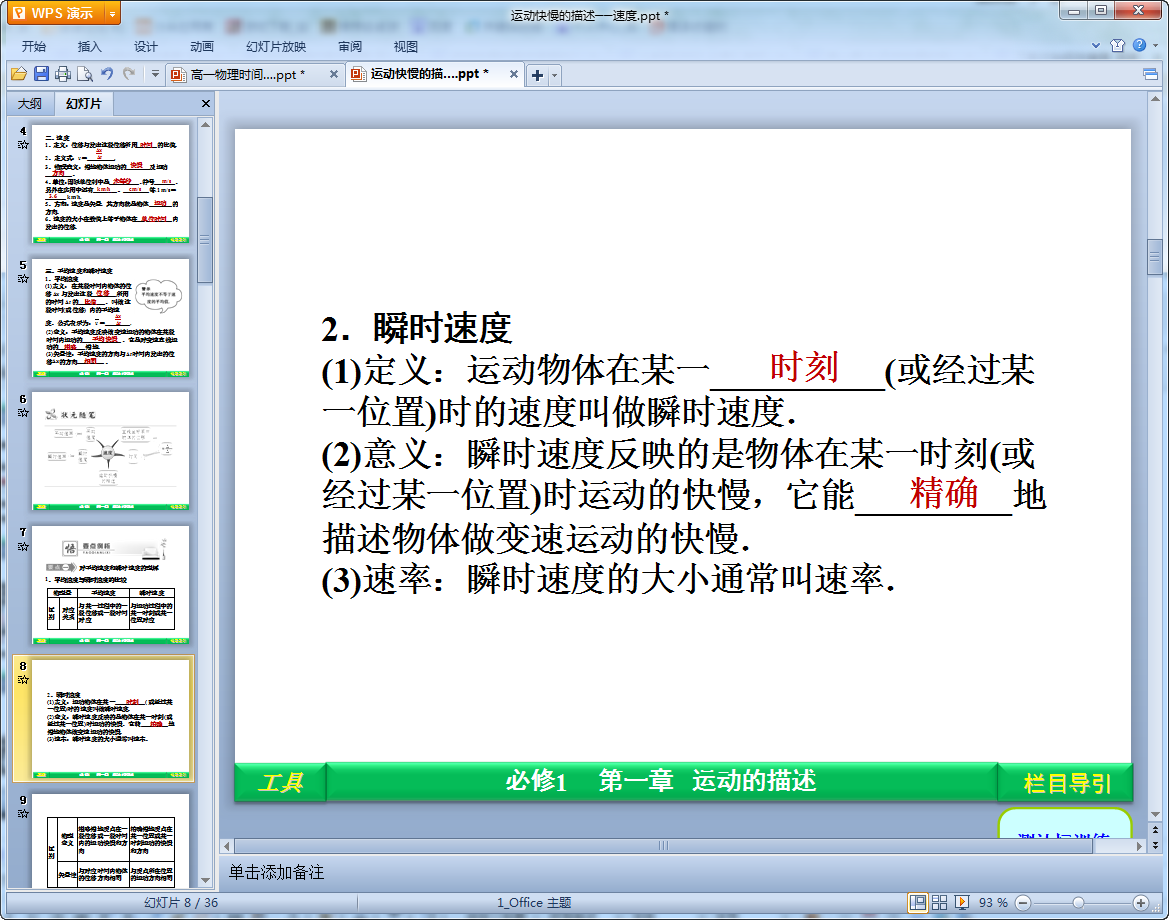Select slide 7 thumbnail
The height and width of the screenshot is (920, 1169).
[110, 585]
